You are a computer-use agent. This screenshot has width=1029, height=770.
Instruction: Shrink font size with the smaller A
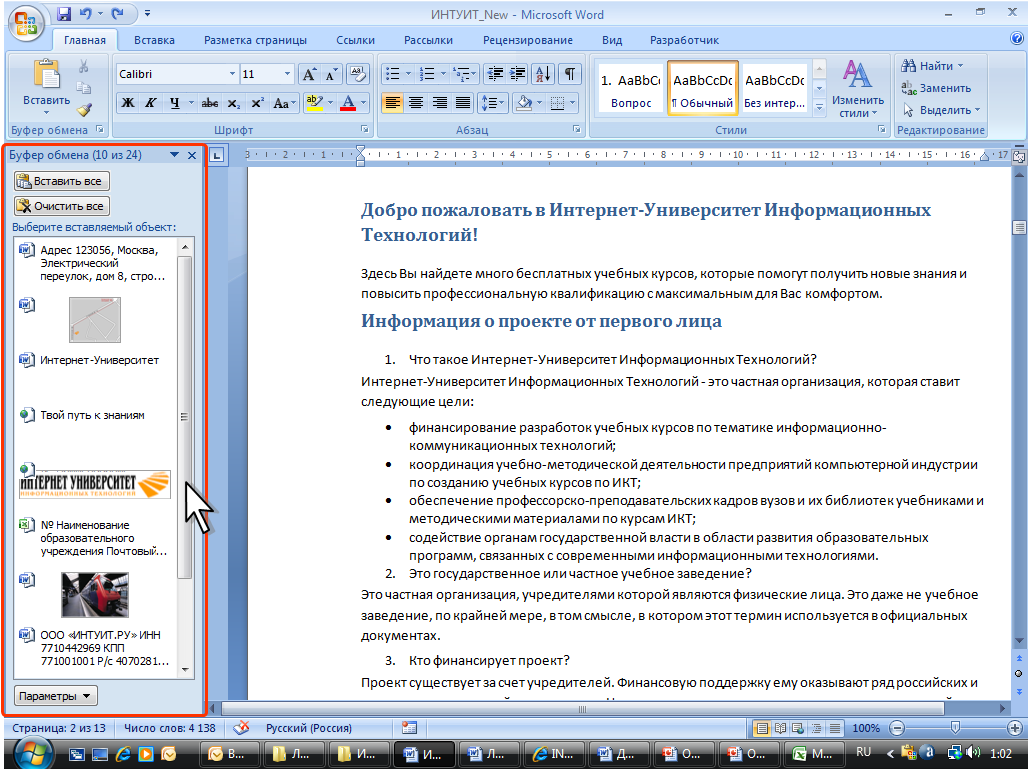click(x=331, y=74)
